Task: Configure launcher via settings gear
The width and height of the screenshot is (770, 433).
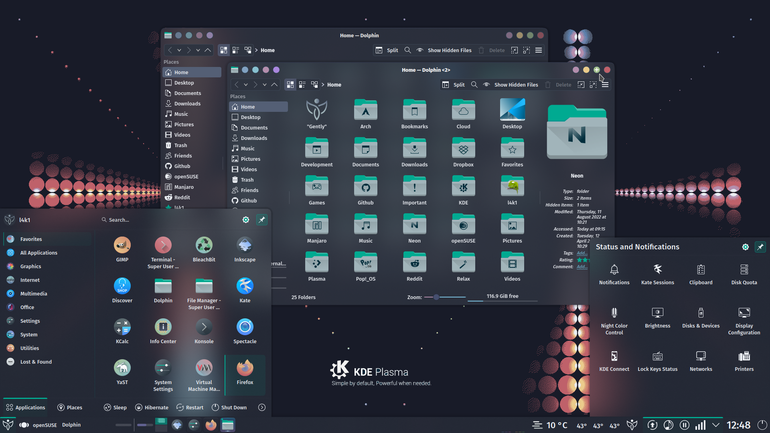Action: [x=246, y=220]
